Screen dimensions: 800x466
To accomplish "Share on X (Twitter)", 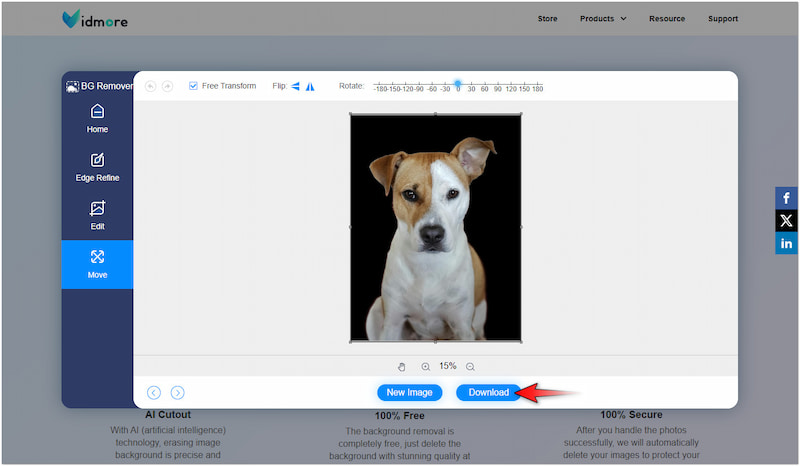I will (786, 221).
